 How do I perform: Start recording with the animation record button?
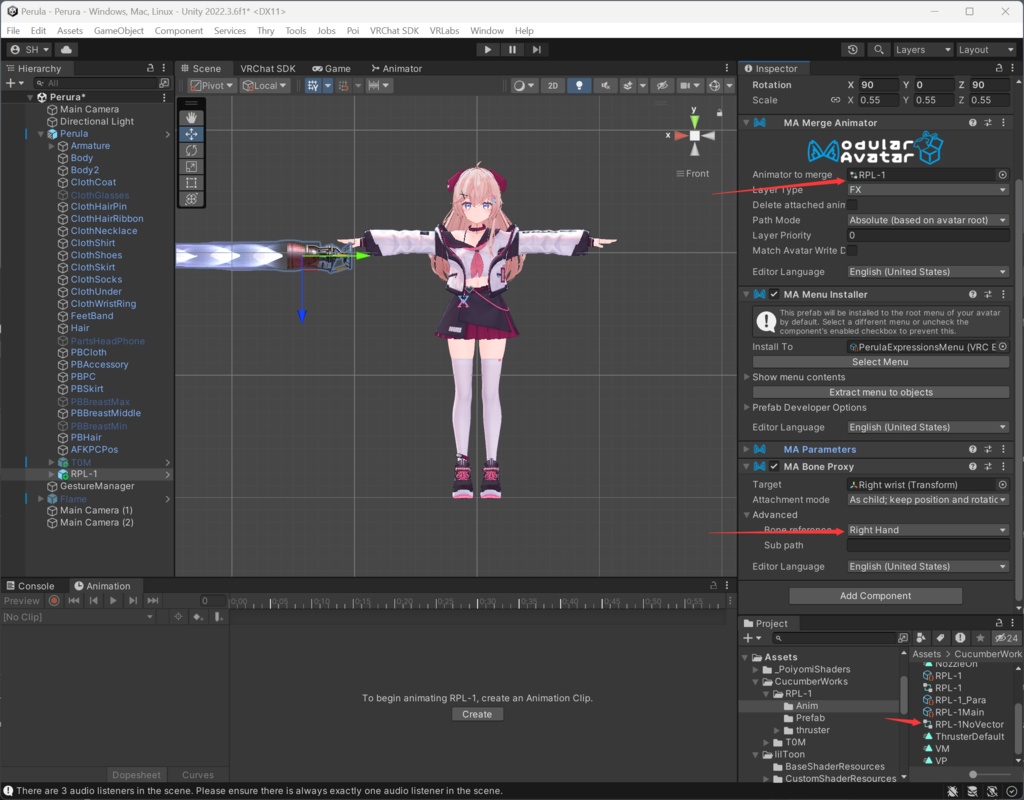pos(54,601)
